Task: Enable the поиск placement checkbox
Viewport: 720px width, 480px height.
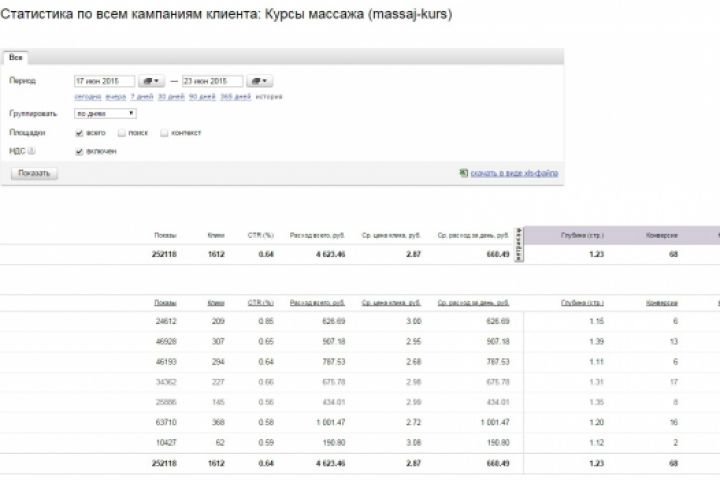Action: (122, 133)
